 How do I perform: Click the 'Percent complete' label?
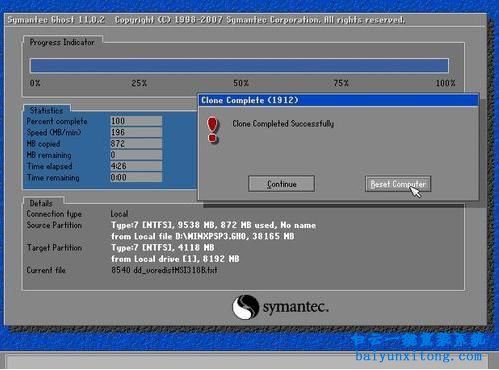[57, 121]
